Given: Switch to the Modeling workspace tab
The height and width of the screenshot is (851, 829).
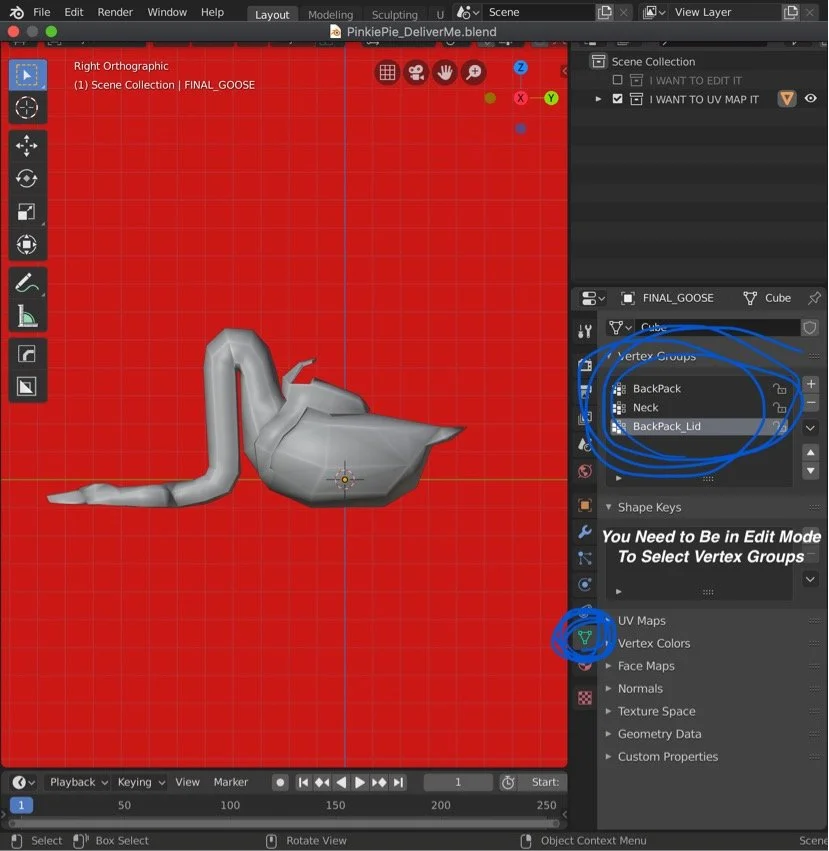Looking at the screenshot, I should [x=330, y=15].
